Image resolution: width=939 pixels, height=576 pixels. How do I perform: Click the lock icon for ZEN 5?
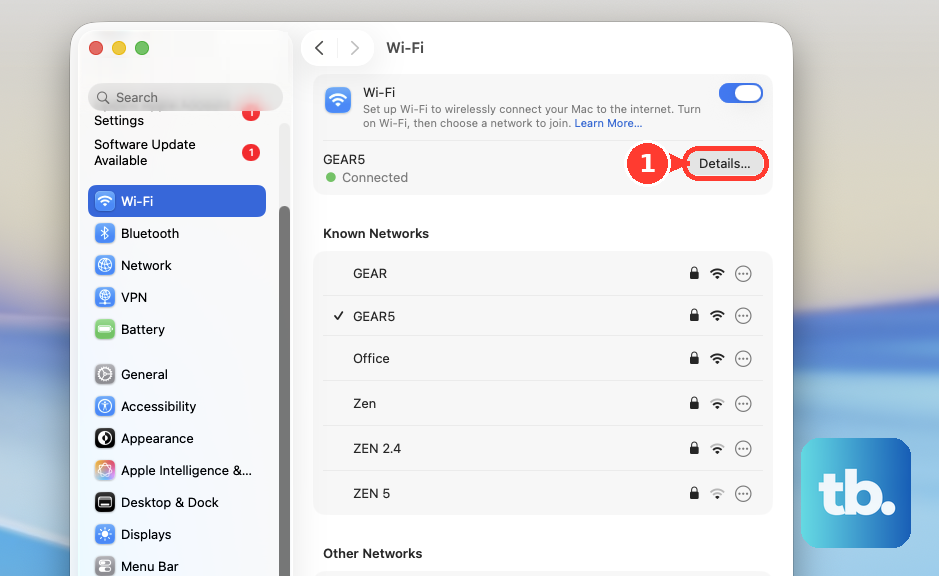(x=694, y=493)
